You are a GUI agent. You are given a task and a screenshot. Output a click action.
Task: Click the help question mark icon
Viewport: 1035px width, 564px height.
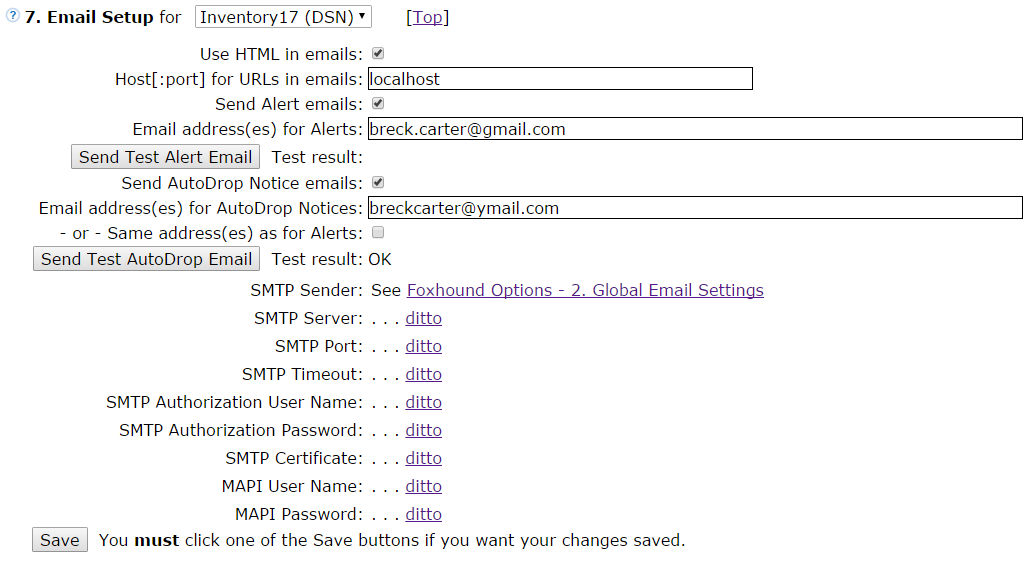pyautogui.click(x=13, y=17)
